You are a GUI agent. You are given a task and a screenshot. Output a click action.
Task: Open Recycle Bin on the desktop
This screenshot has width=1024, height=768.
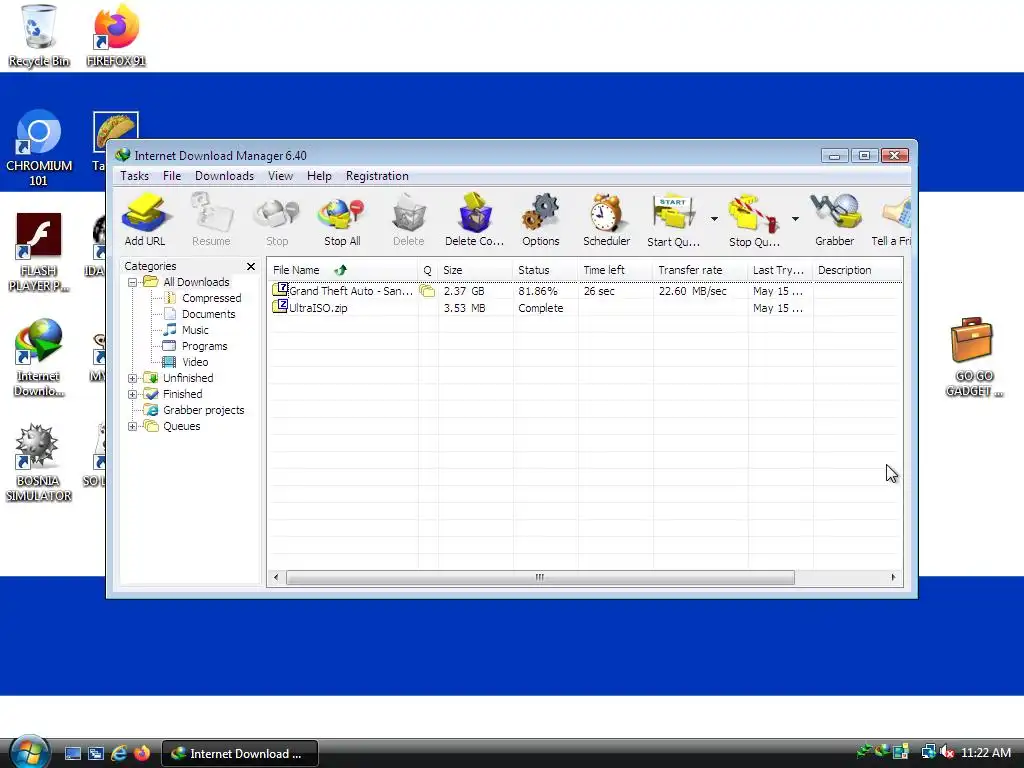pos(39,37)
